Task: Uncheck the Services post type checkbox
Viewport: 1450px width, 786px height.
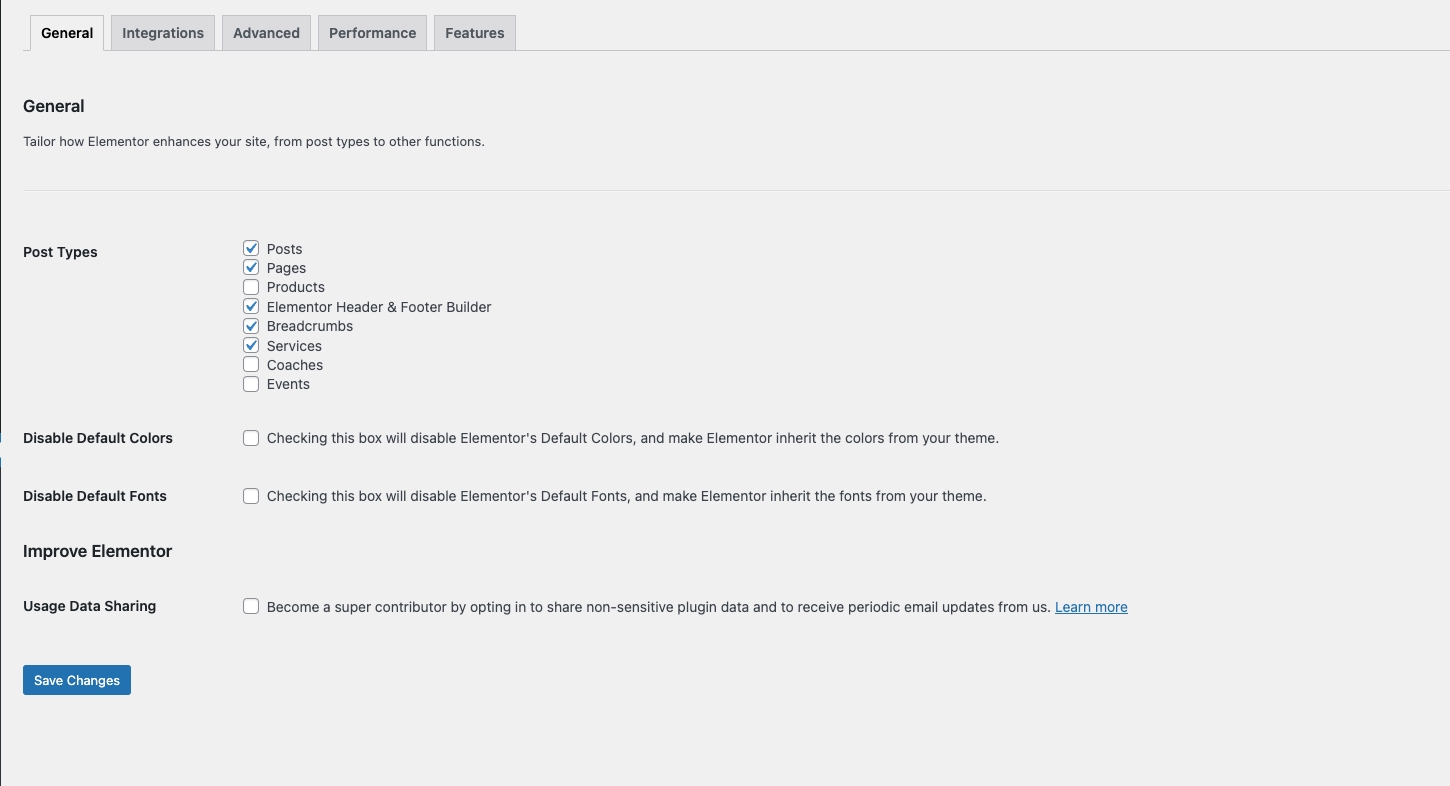Action: click(x=251, y=346)
